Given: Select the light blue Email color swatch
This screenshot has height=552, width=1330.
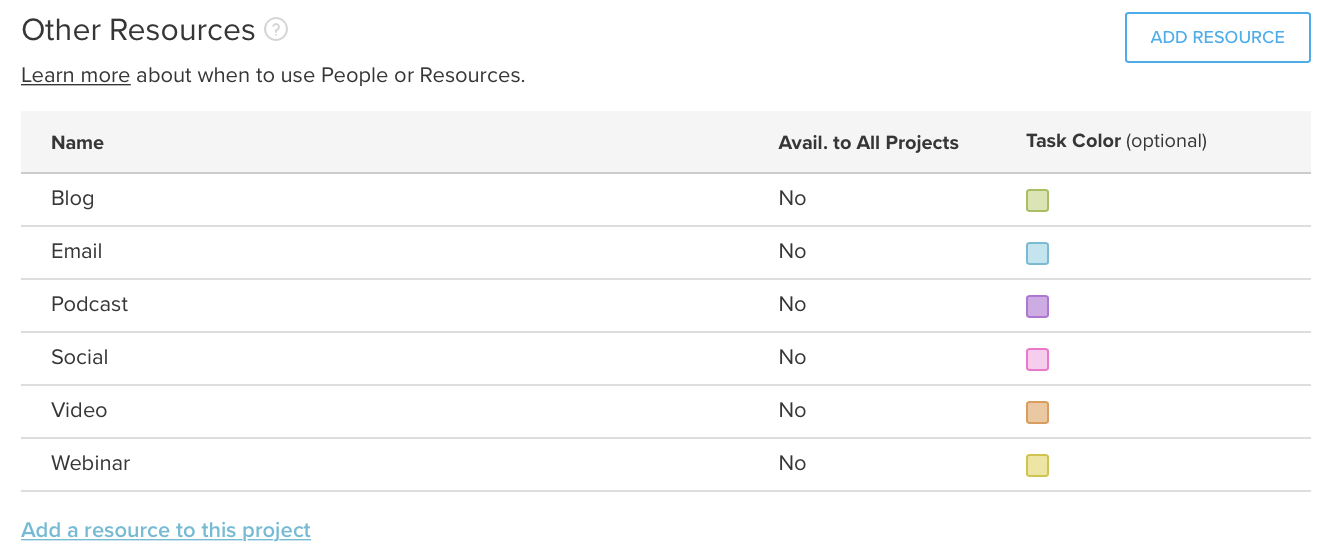Looking at the screenshot, I should pos(1037,253).
